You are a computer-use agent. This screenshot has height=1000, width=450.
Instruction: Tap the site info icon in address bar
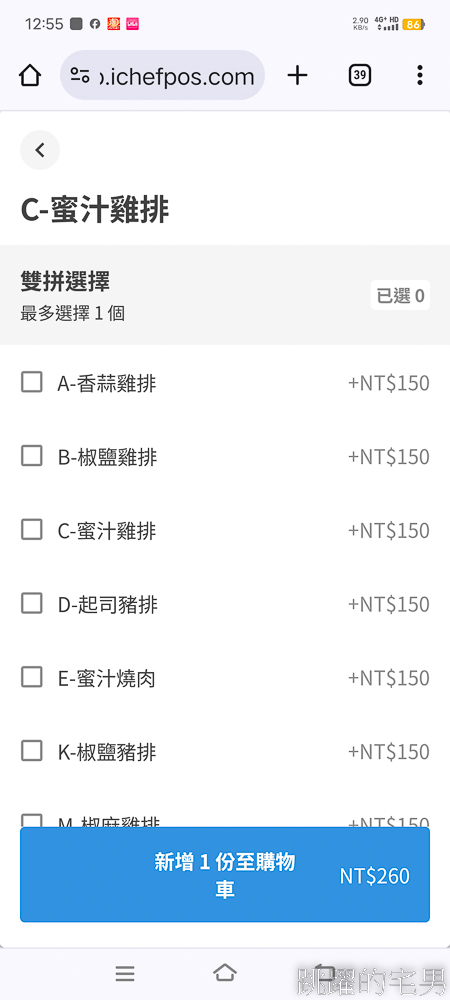coord(80,76)
